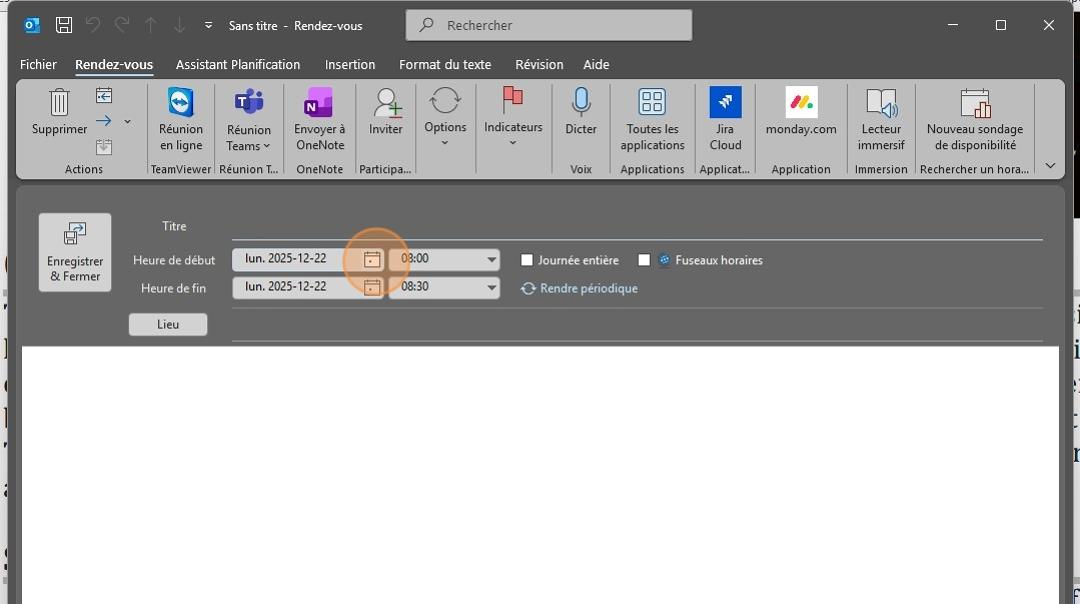This screenshot has width=1080, height=604.
Task: Click the Rendre périodique link
Action: click(588, 289)
